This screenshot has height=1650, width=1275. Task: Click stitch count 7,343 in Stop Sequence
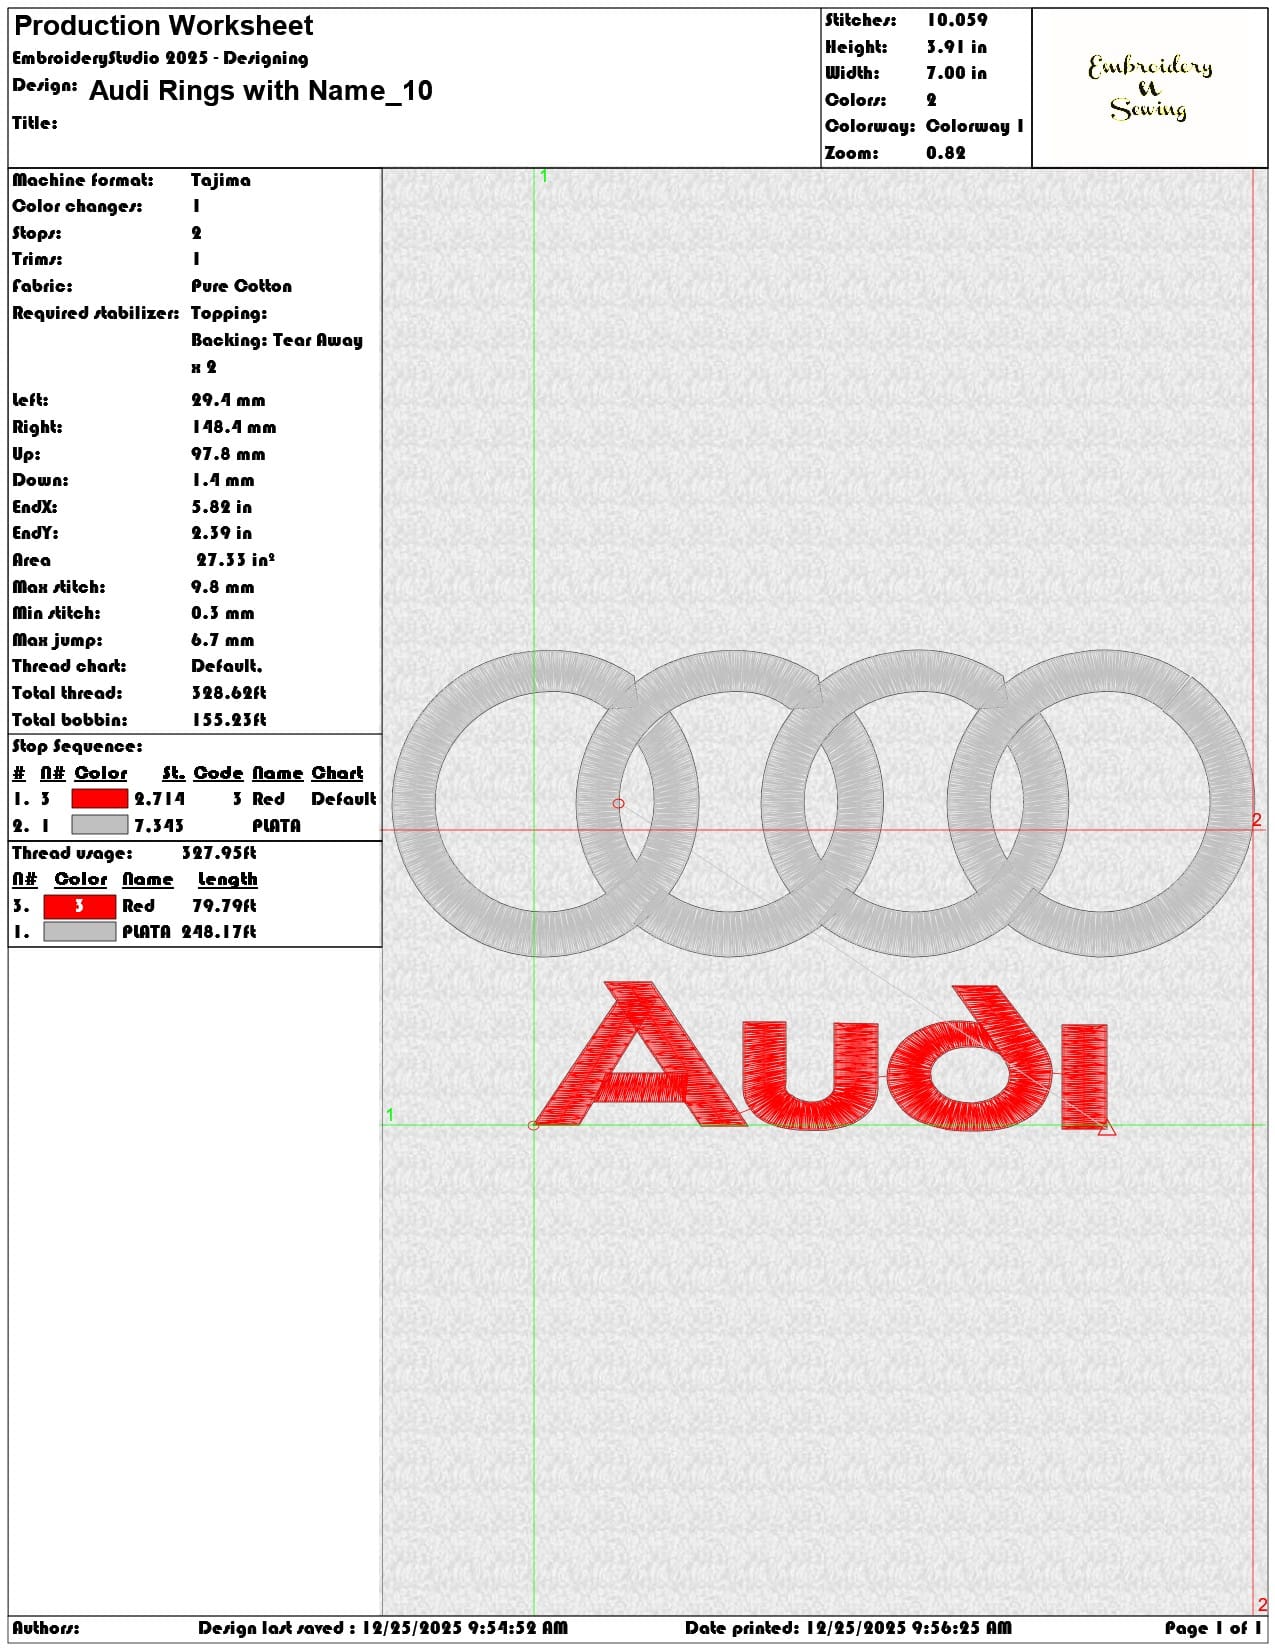[x=159, y=826]
